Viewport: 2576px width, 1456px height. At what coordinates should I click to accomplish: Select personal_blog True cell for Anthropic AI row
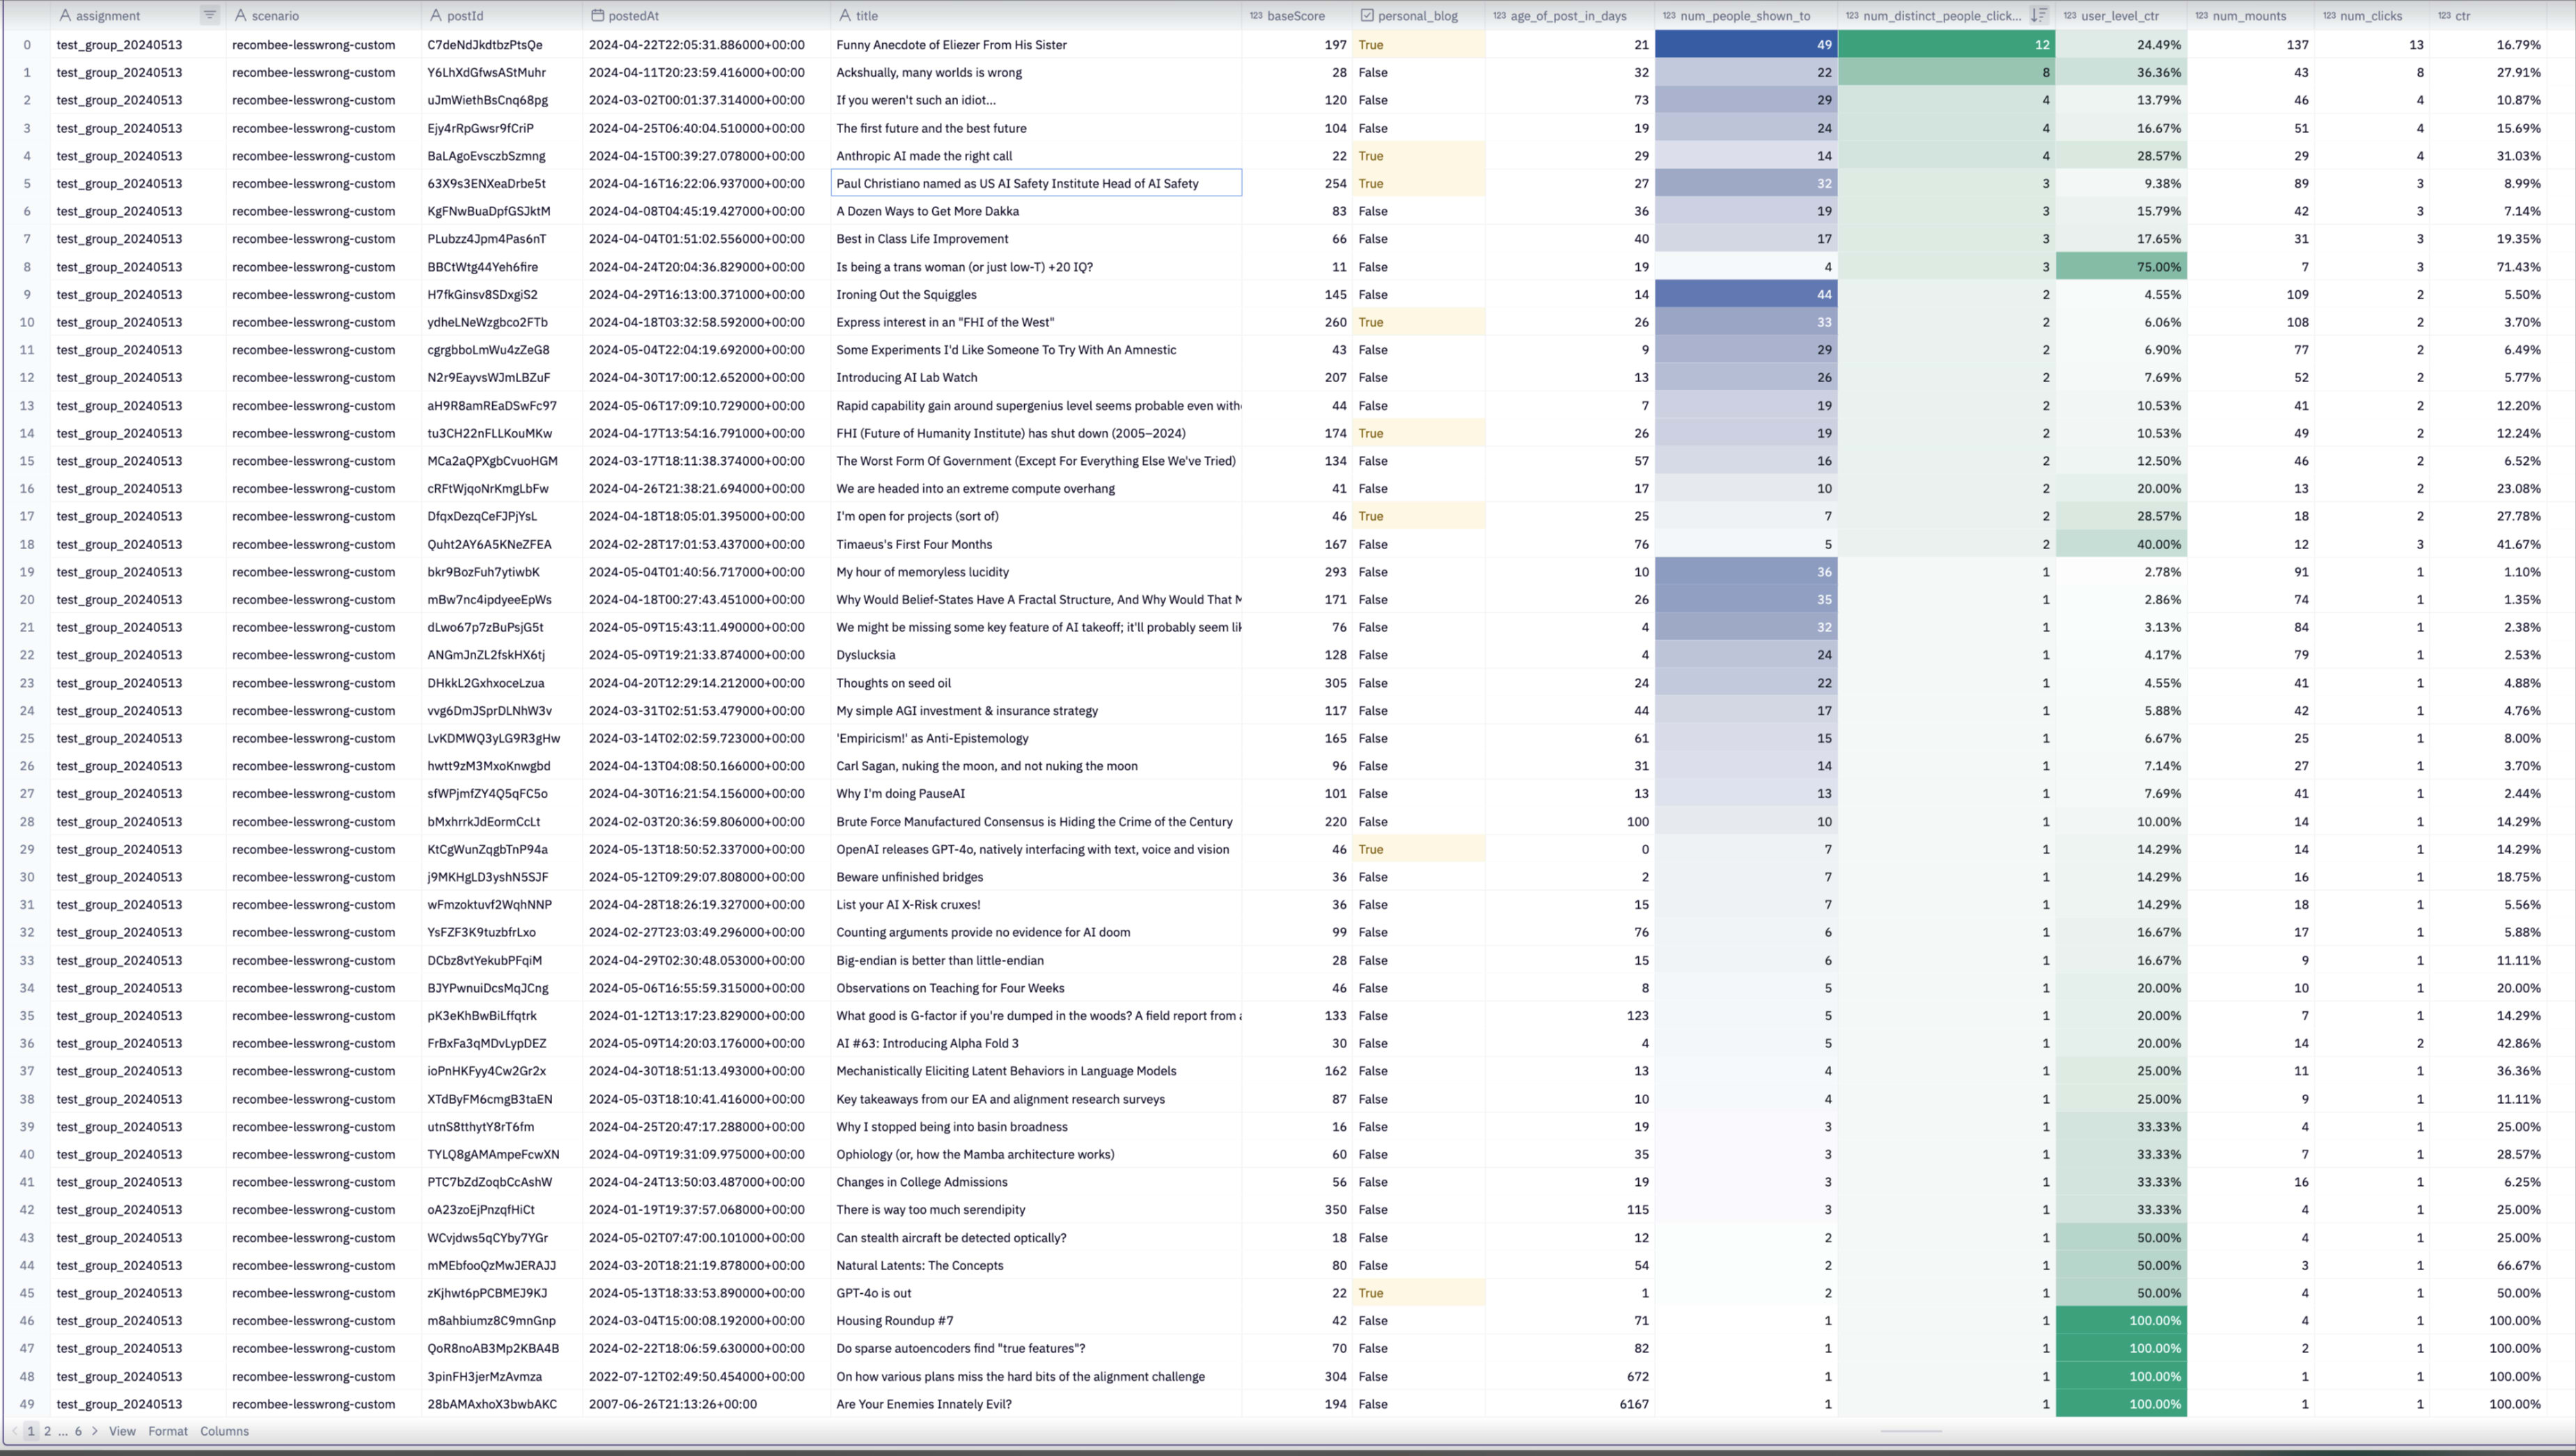click(x=1417, y=156)
